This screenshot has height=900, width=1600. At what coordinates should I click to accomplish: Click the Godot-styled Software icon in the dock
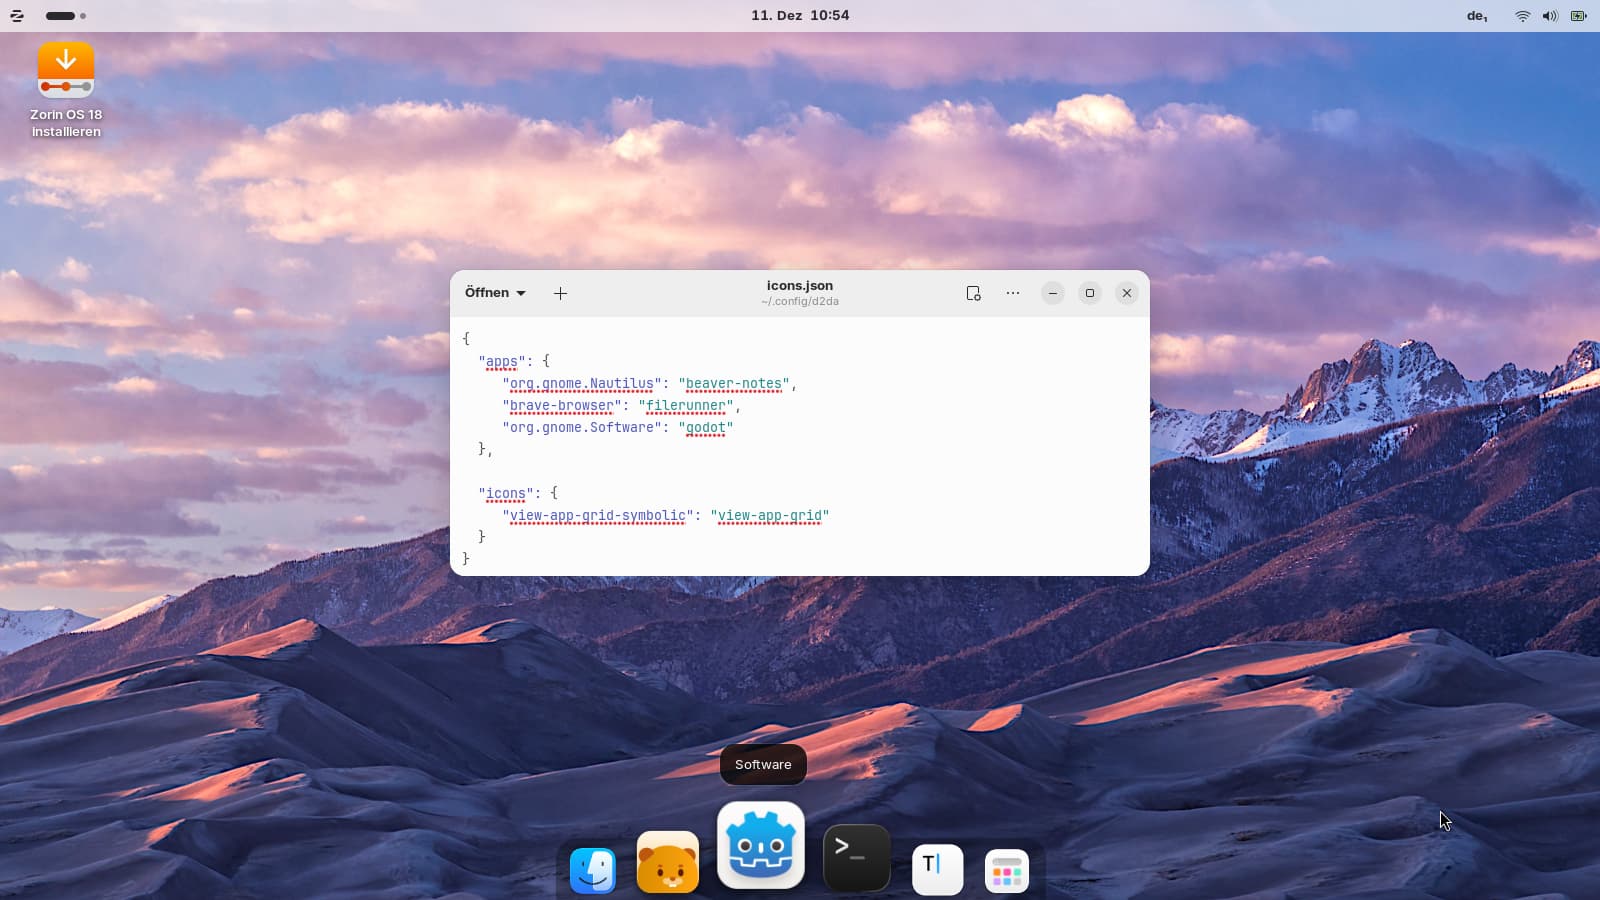point(760,846)
